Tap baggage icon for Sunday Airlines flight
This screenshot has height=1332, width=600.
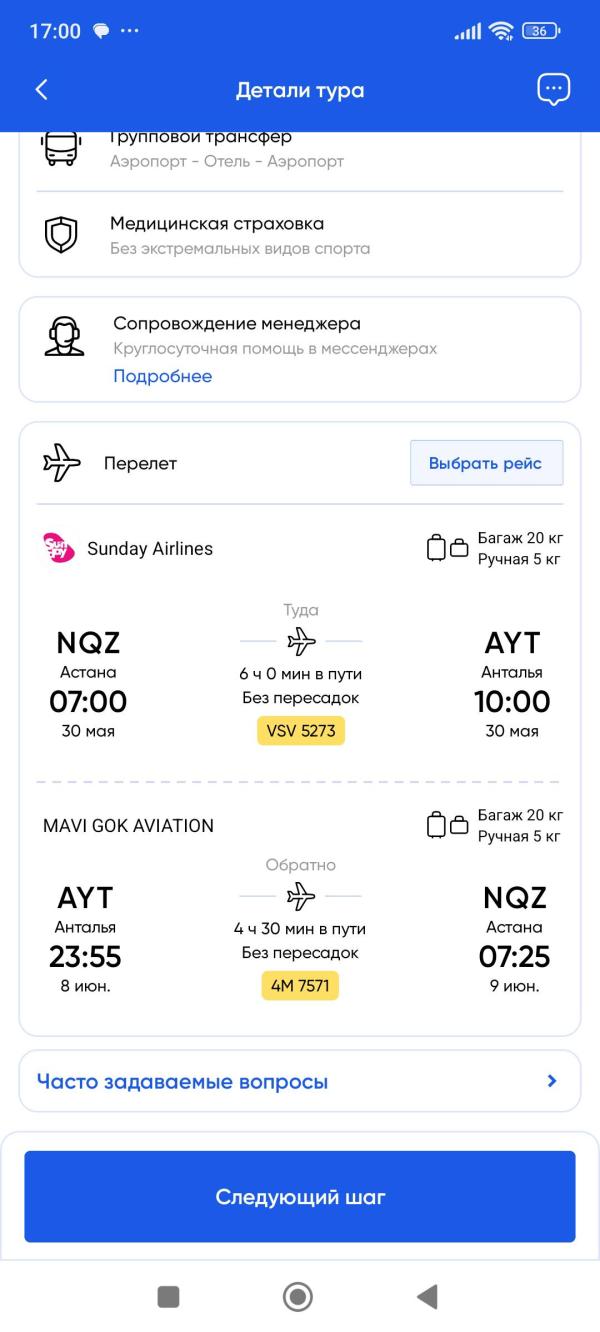(447, 548)
